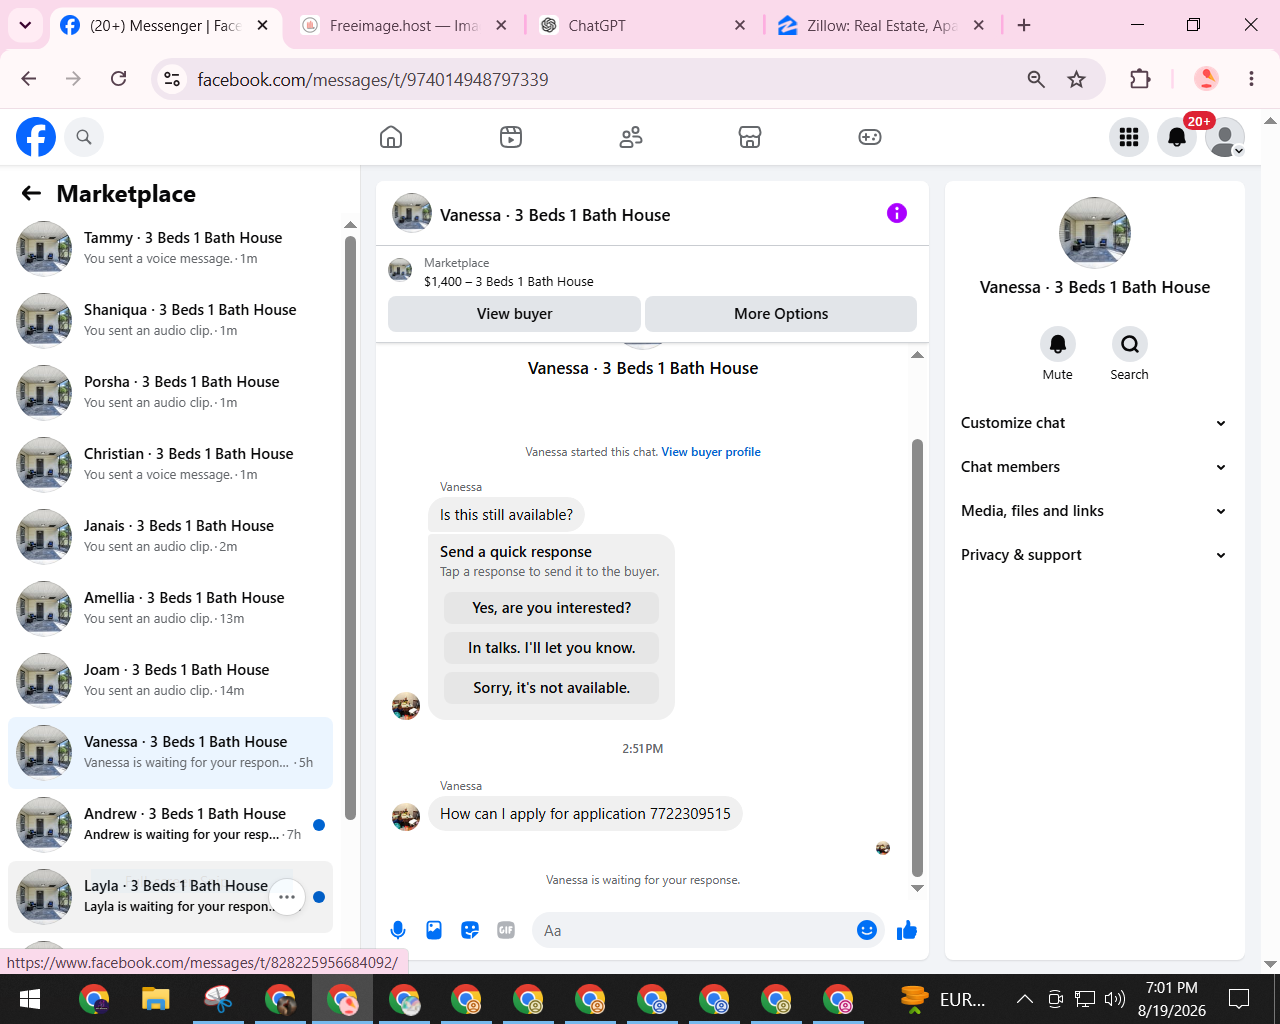Click the Mute bell icon
This screenshot has width=1280, height=1024.
pos(1057,344)
